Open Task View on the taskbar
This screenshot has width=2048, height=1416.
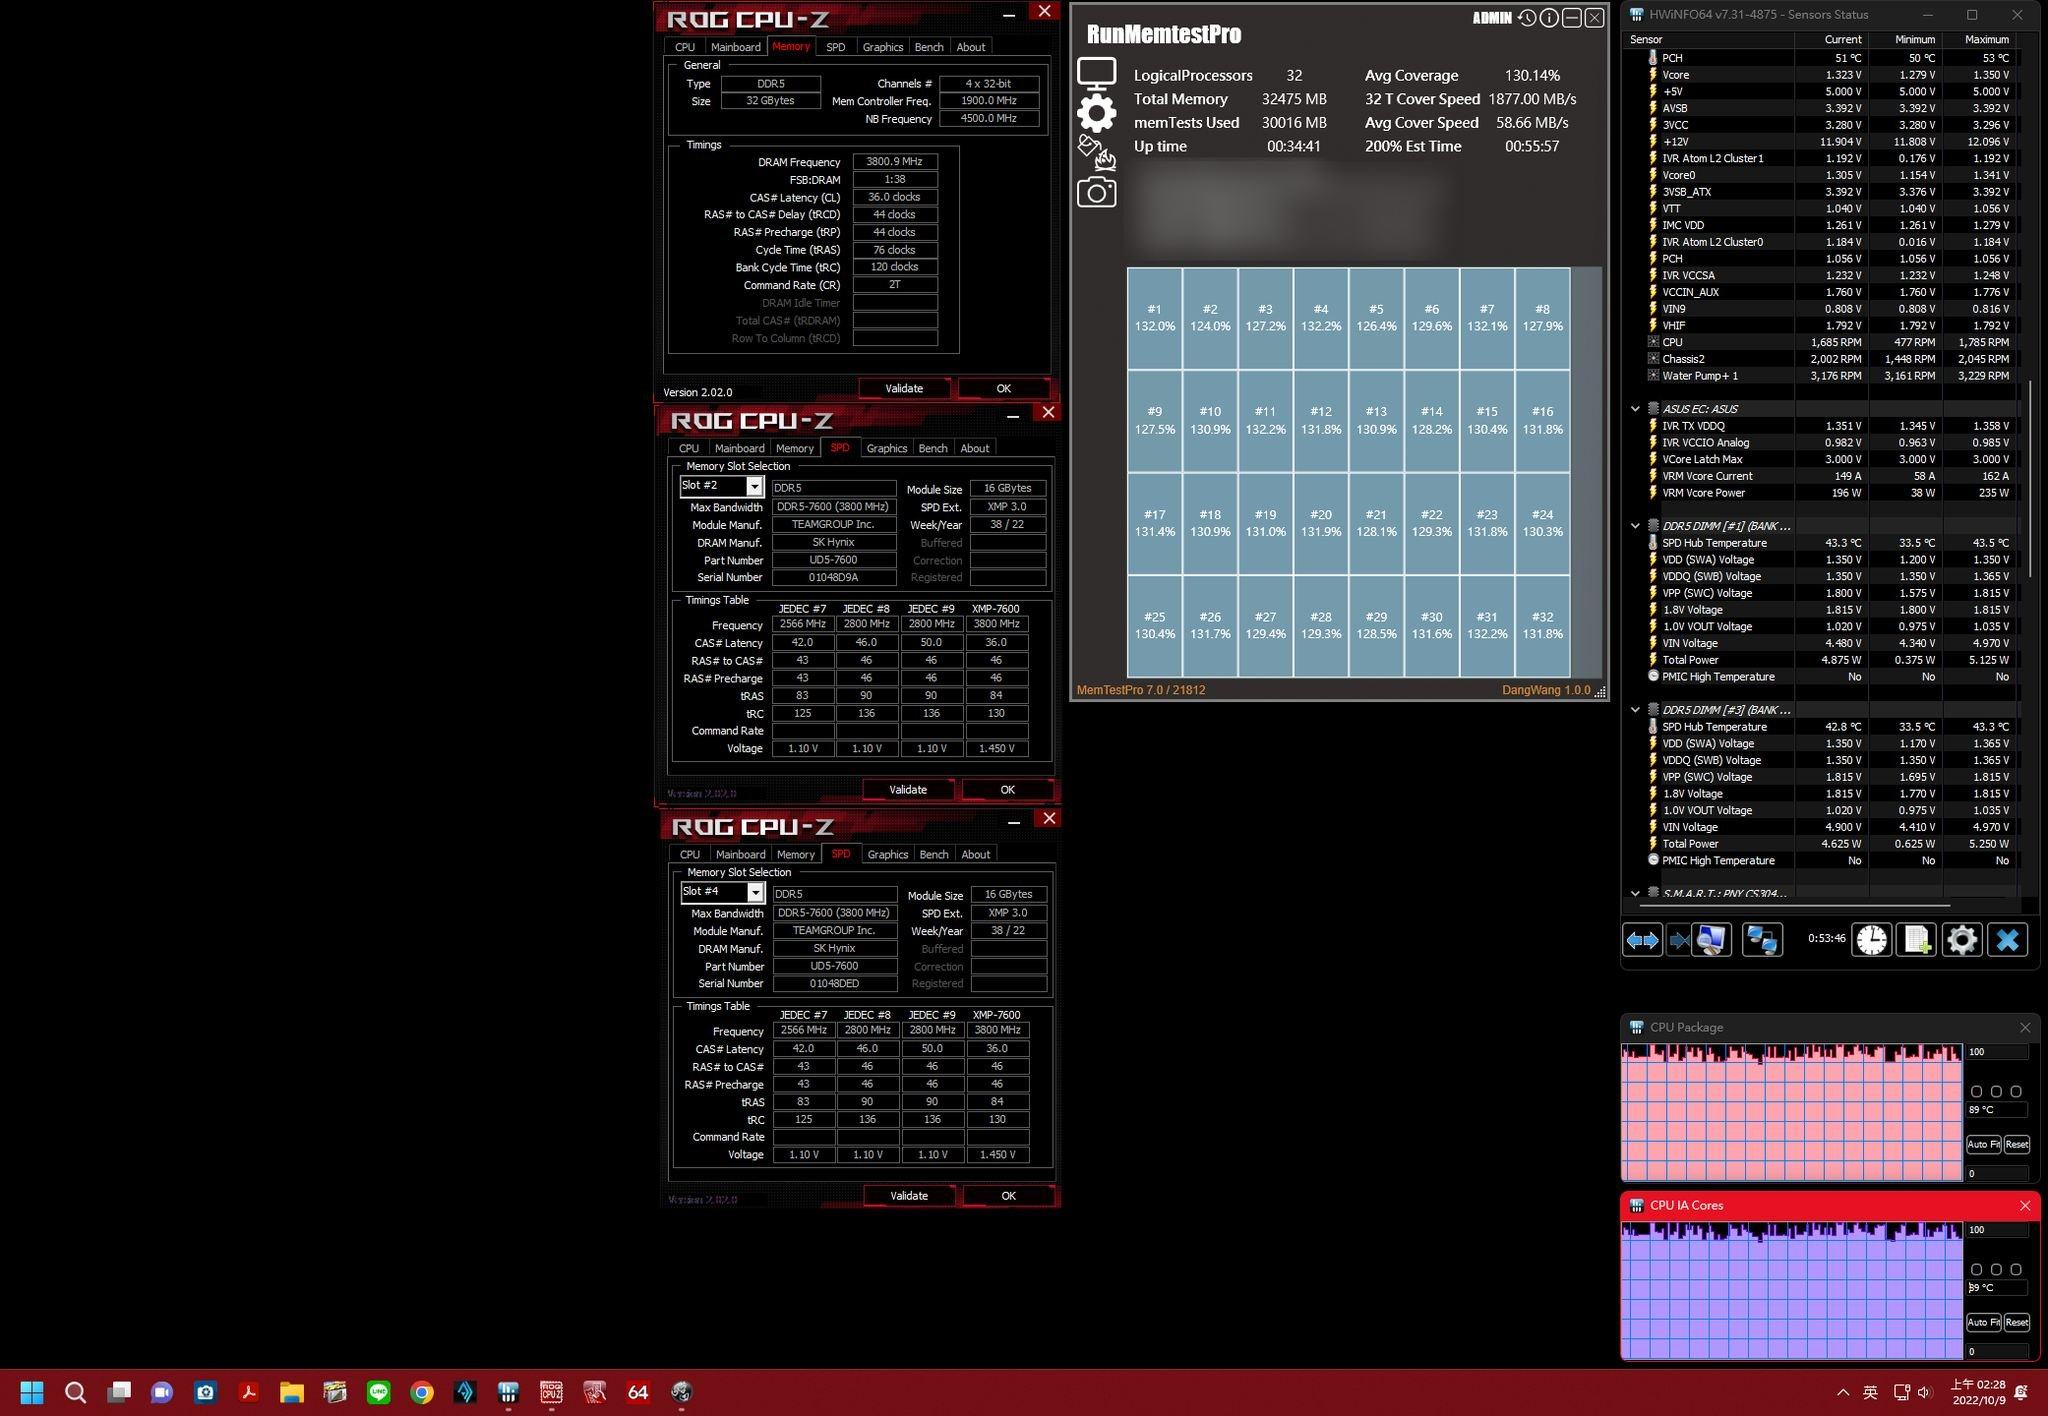(119, 1392)
